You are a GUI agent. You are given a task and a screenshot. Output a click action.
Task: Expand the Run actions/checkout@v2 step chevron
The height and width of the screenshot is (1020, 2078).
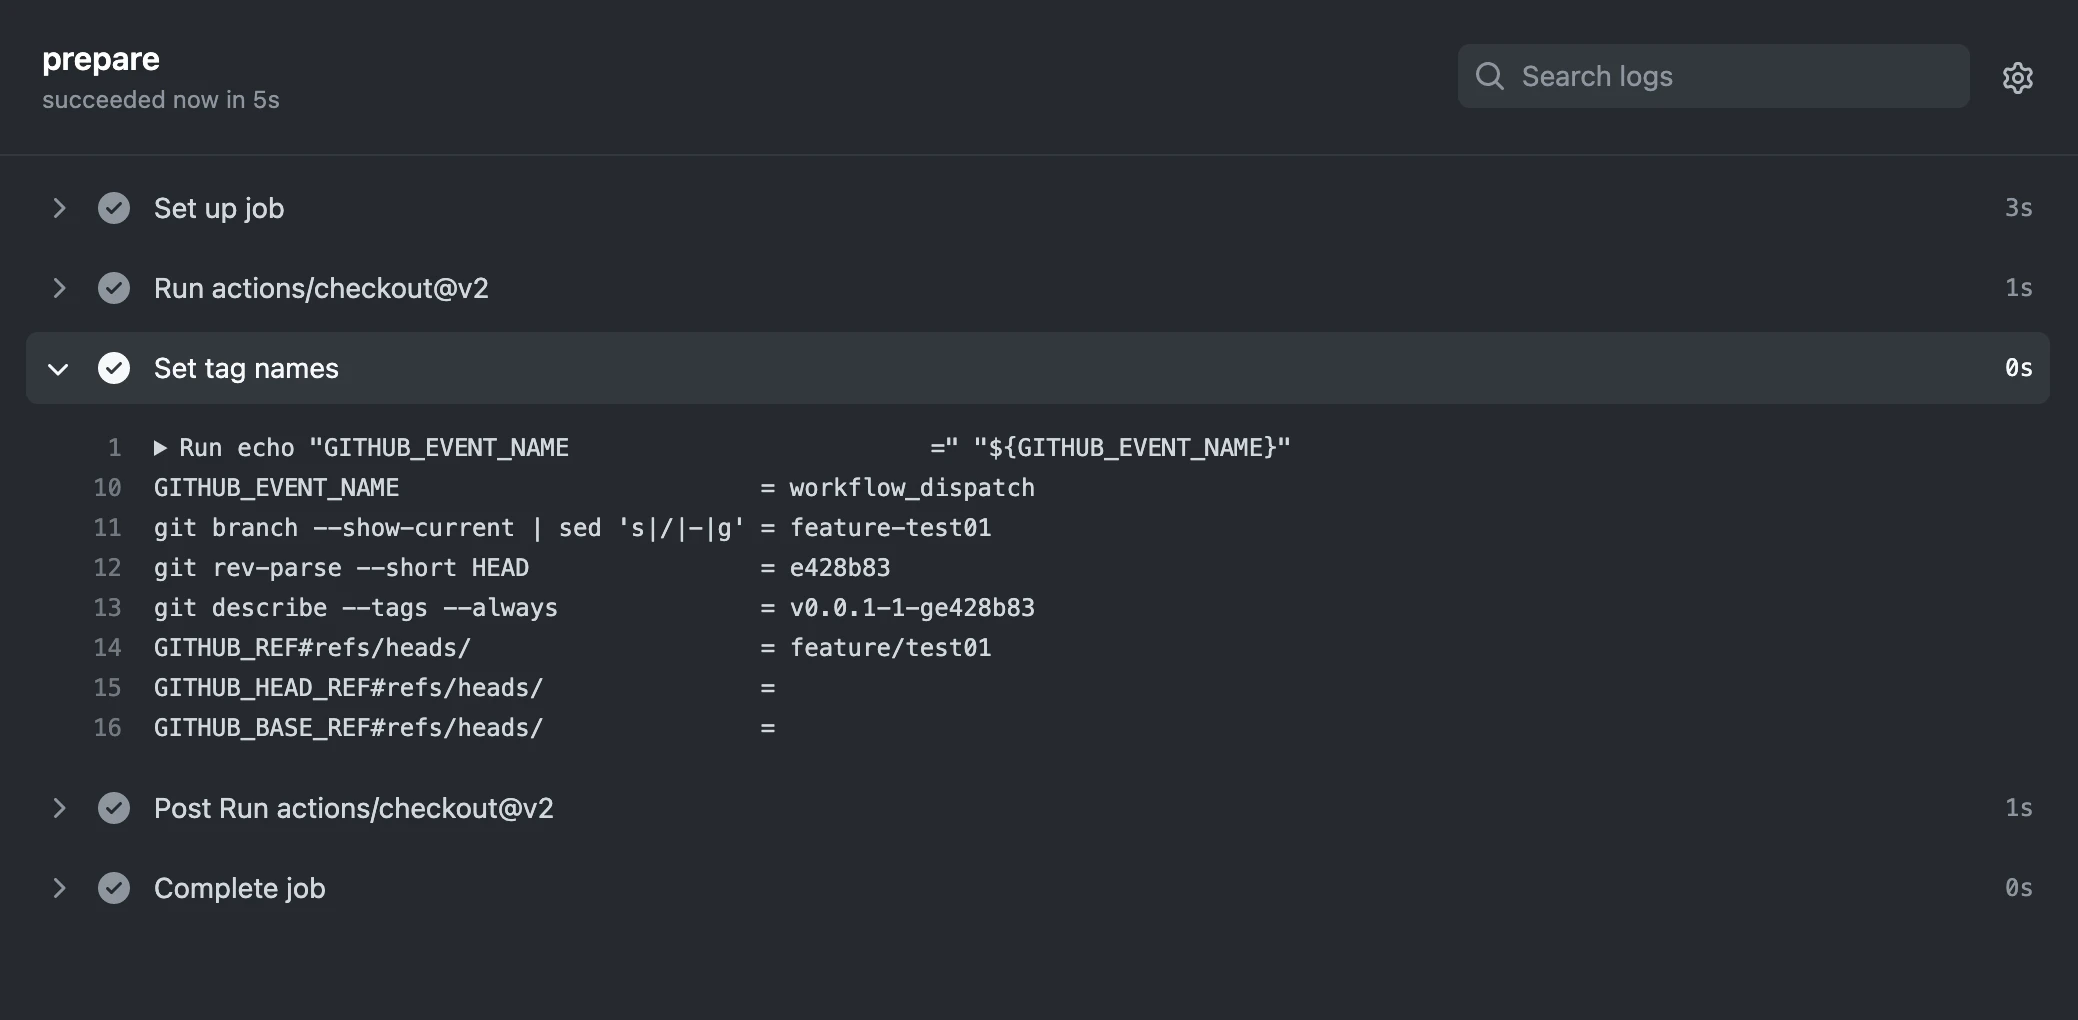click(59, 288)
